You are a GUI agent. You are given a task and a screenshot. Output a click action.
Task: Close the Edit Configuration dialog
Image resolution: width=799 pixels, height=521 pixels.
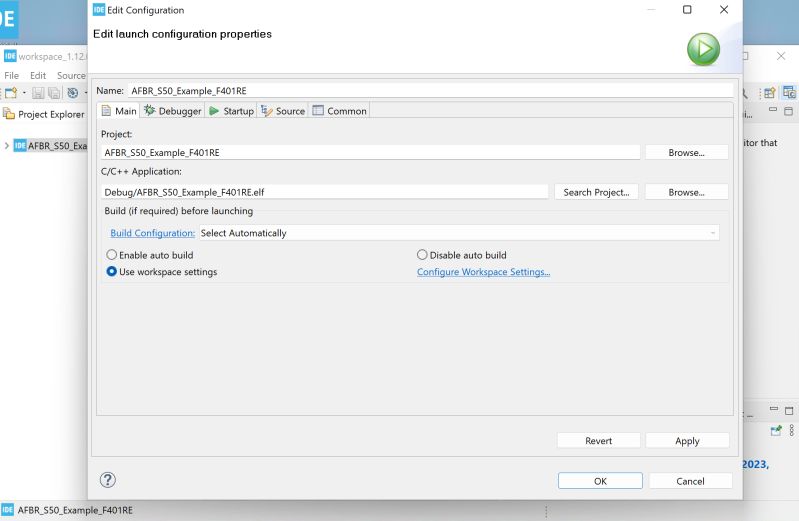724,10
